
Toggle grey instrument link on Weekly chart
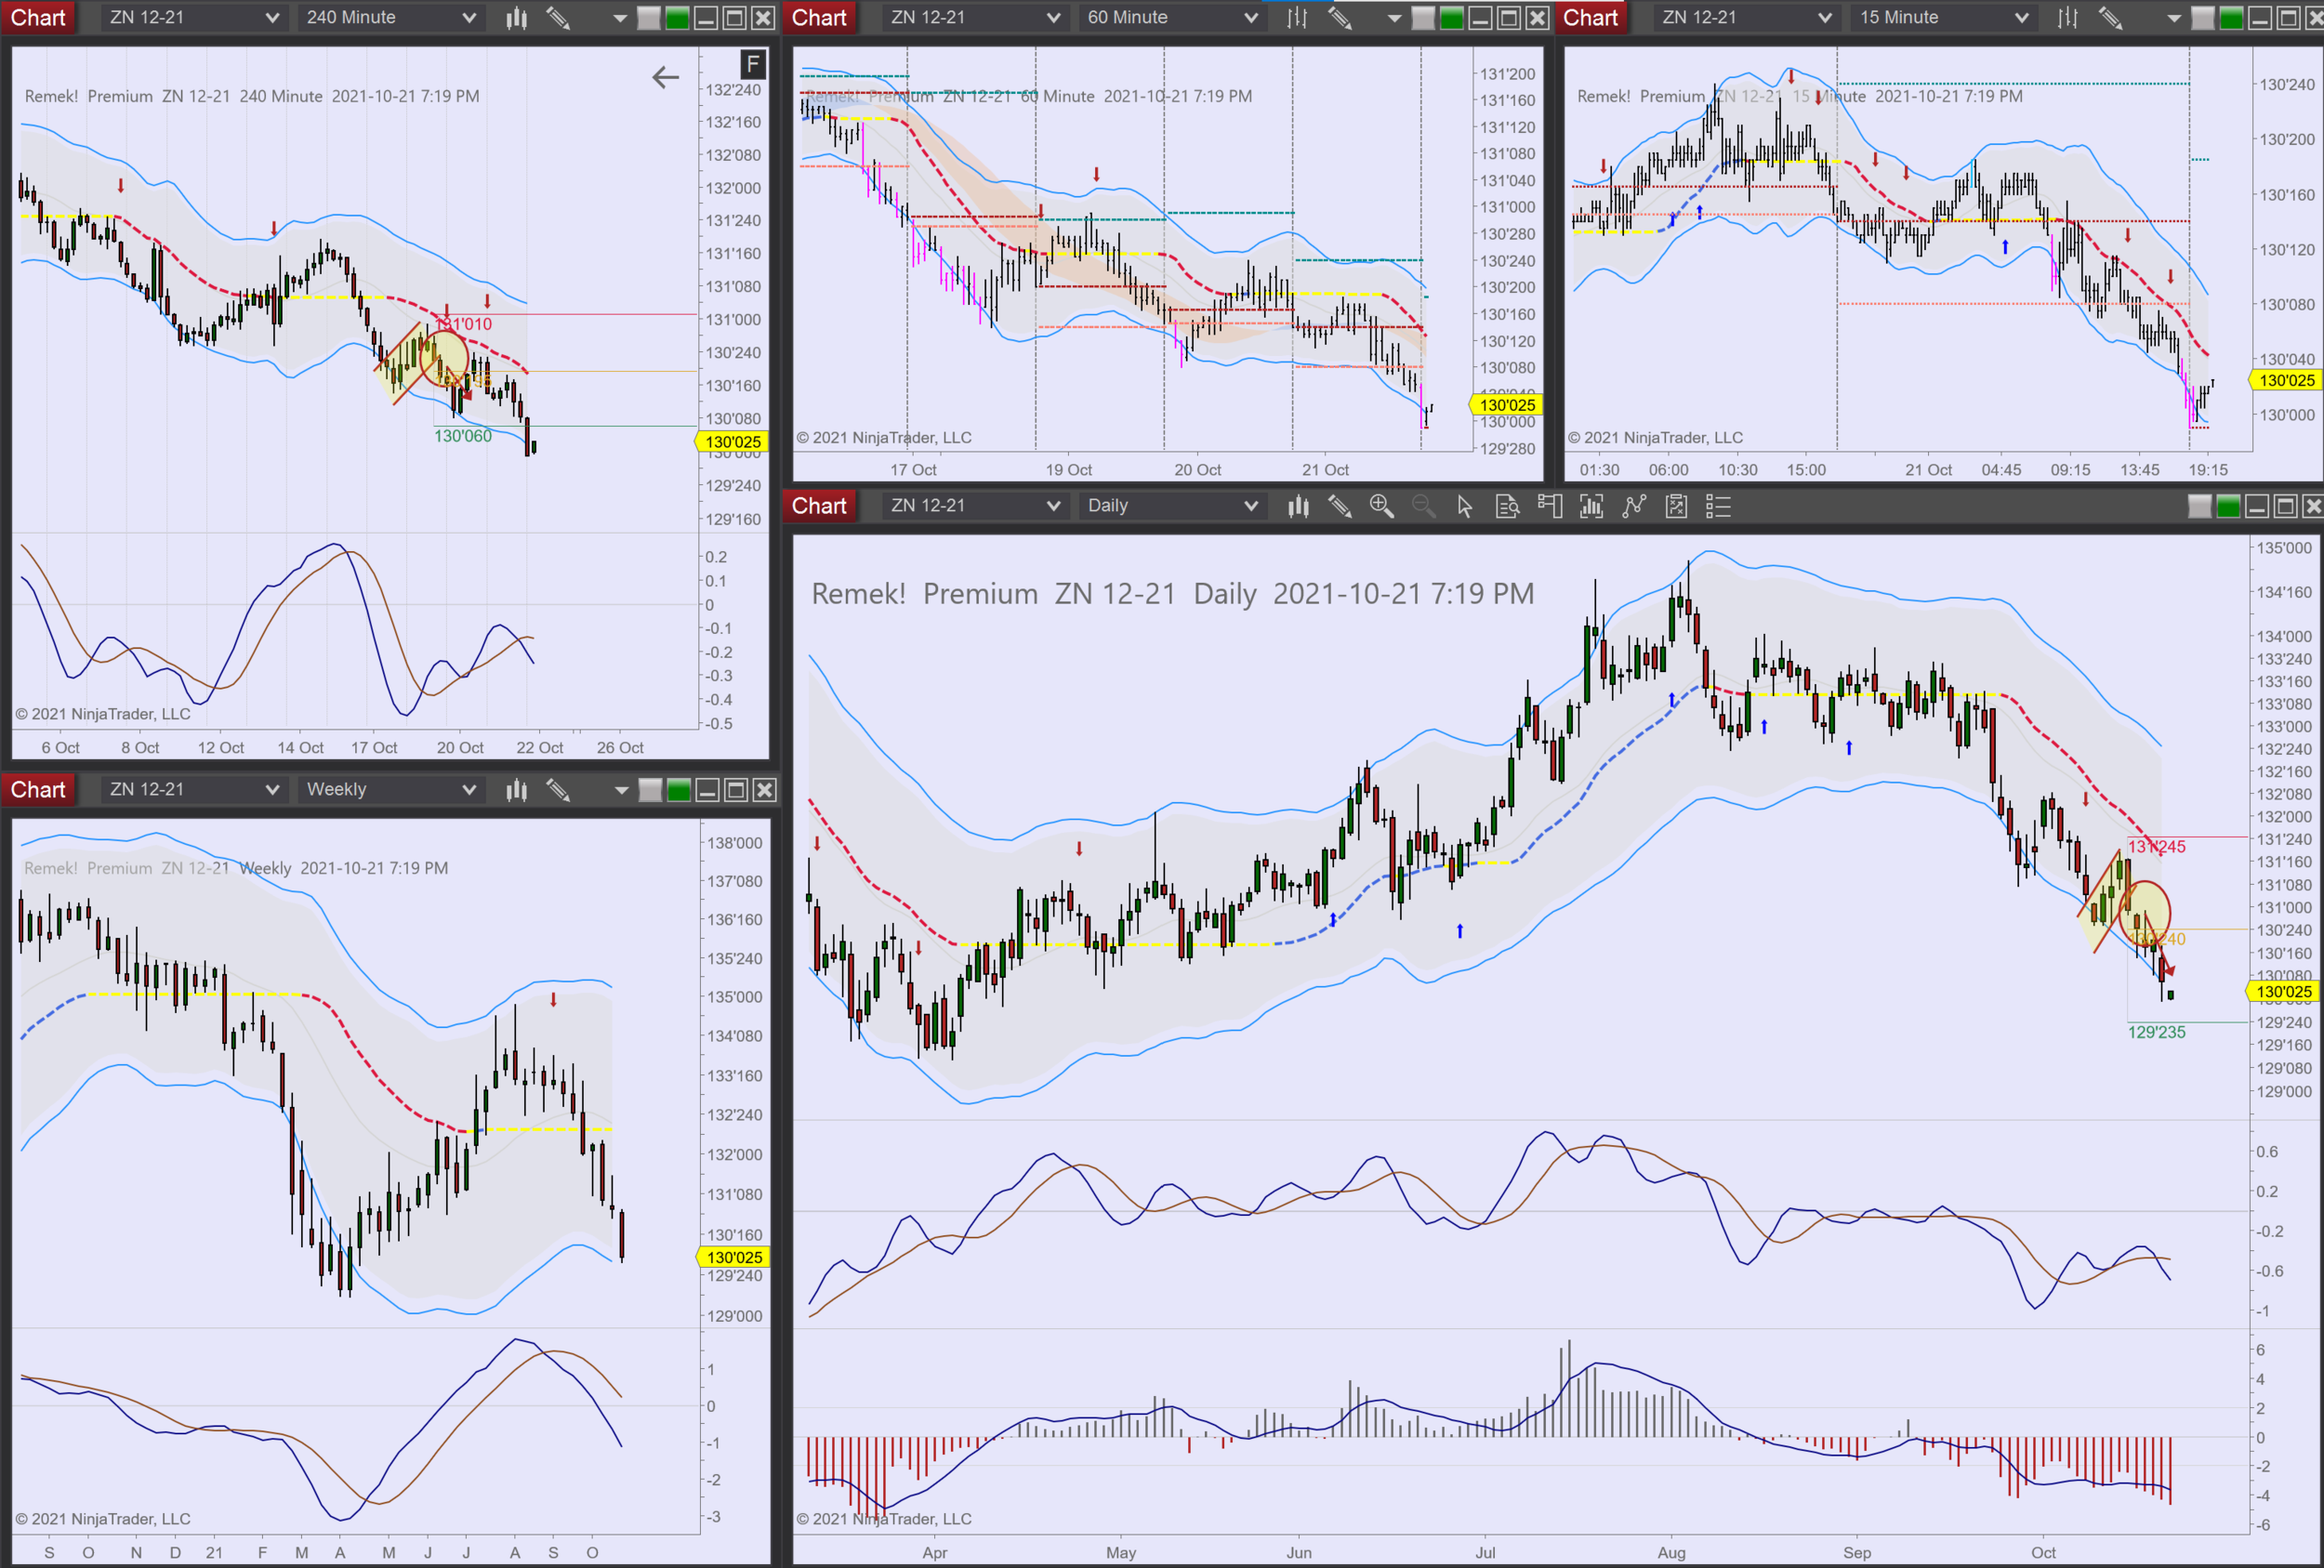pyautogui.click(x=650, y=790)
